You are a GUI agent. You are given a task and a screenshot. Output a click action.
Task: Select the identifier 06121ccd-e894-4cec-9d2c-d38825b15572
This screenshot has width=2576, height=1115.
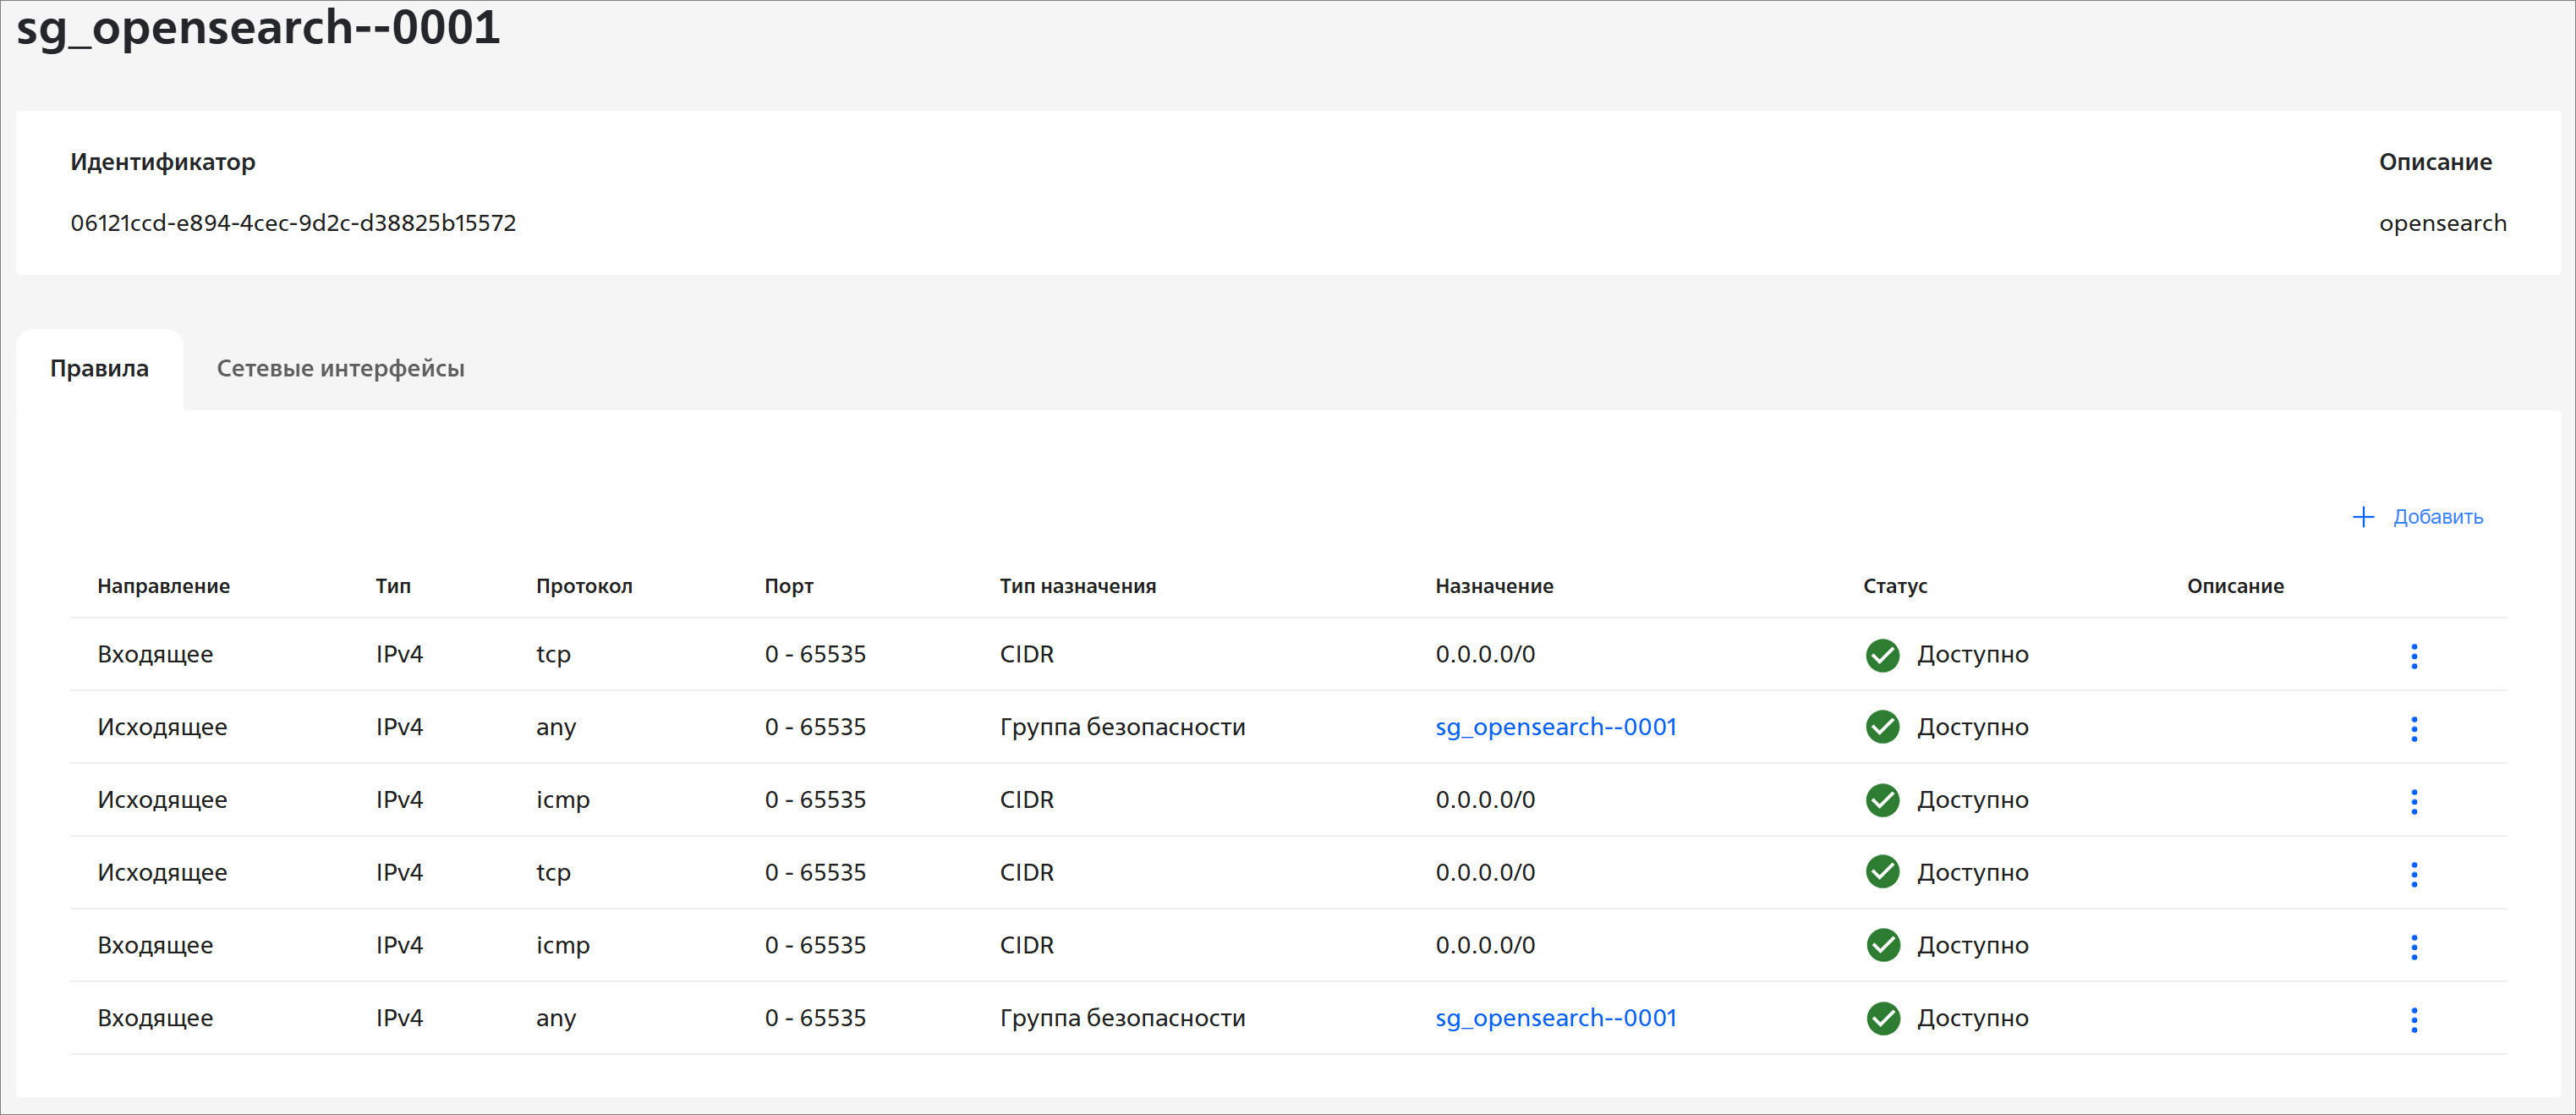[x=293, y=223]
